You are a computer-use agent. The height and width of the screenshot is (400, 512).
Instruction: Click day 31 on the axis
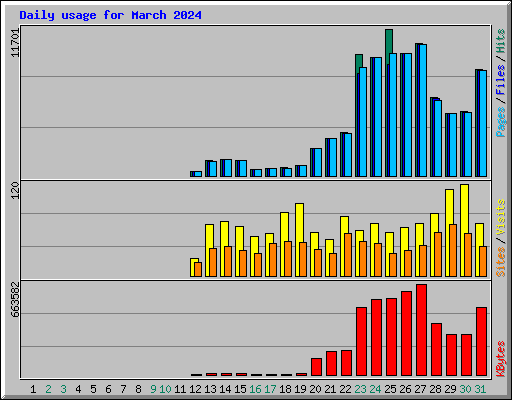tap(480, 389)
